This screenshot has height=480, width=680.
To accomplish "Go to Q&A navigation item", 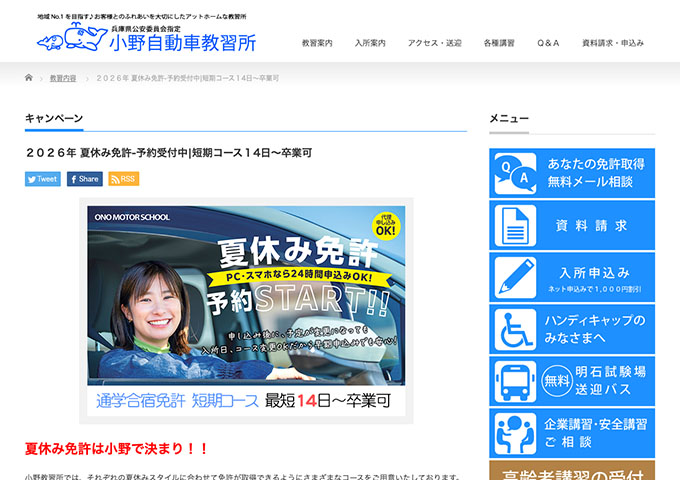I will 548,43.
